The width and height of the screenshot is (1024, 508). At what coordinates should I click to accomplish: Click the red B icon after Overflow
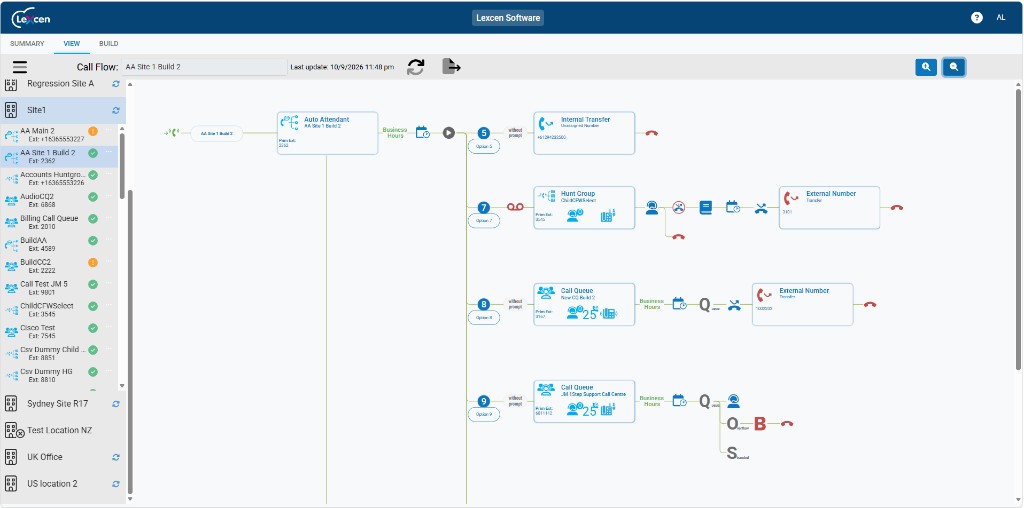(x=760, y=424)
